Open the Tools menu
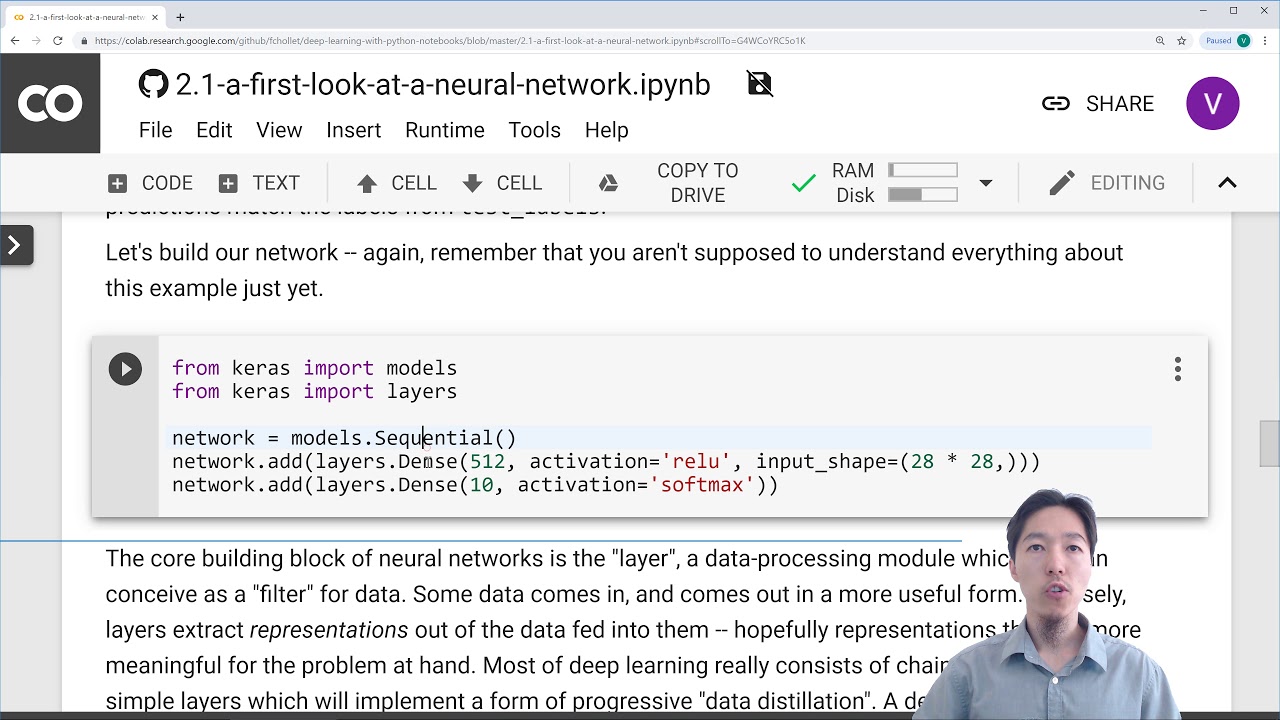1280x720 pixels. pos(534,130)
